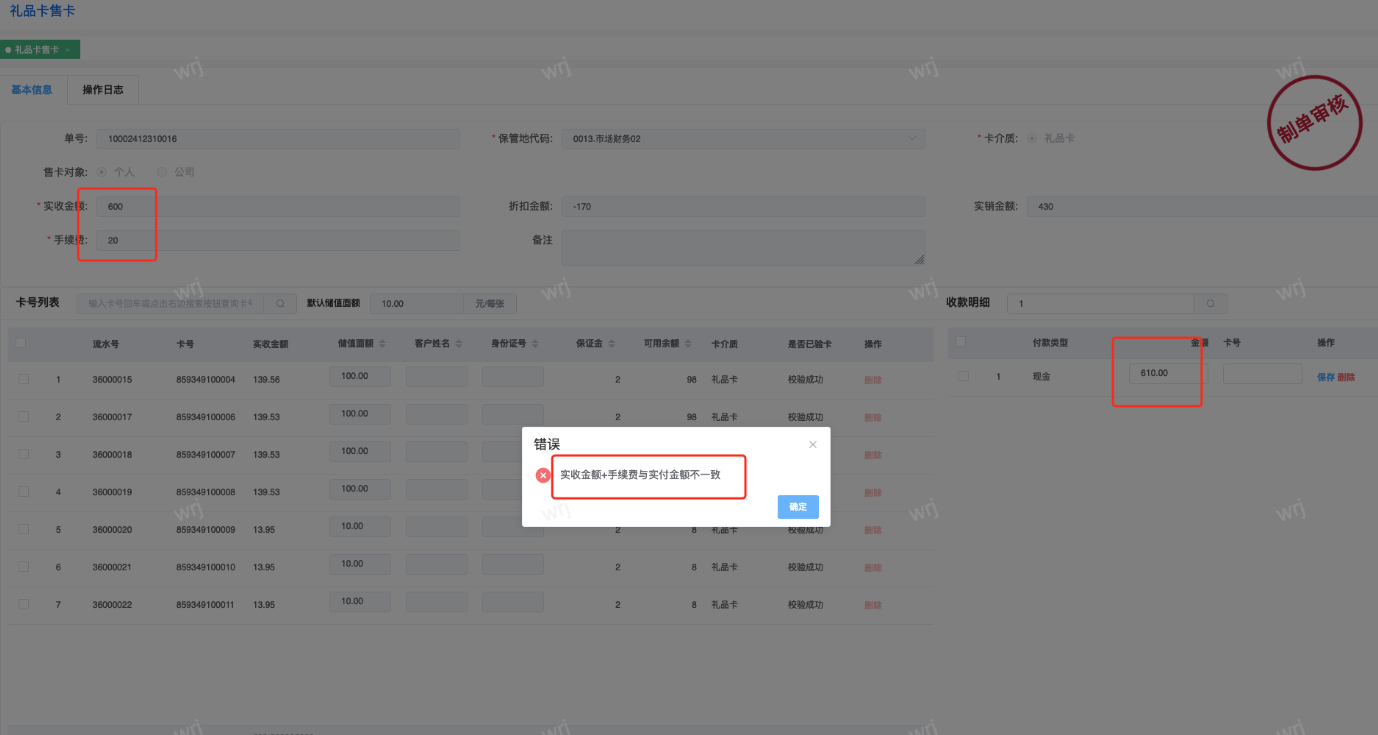This screenshot has width=1378, height=735.
Task: Delete card row 859349100009
Action: tap(873, 530)
